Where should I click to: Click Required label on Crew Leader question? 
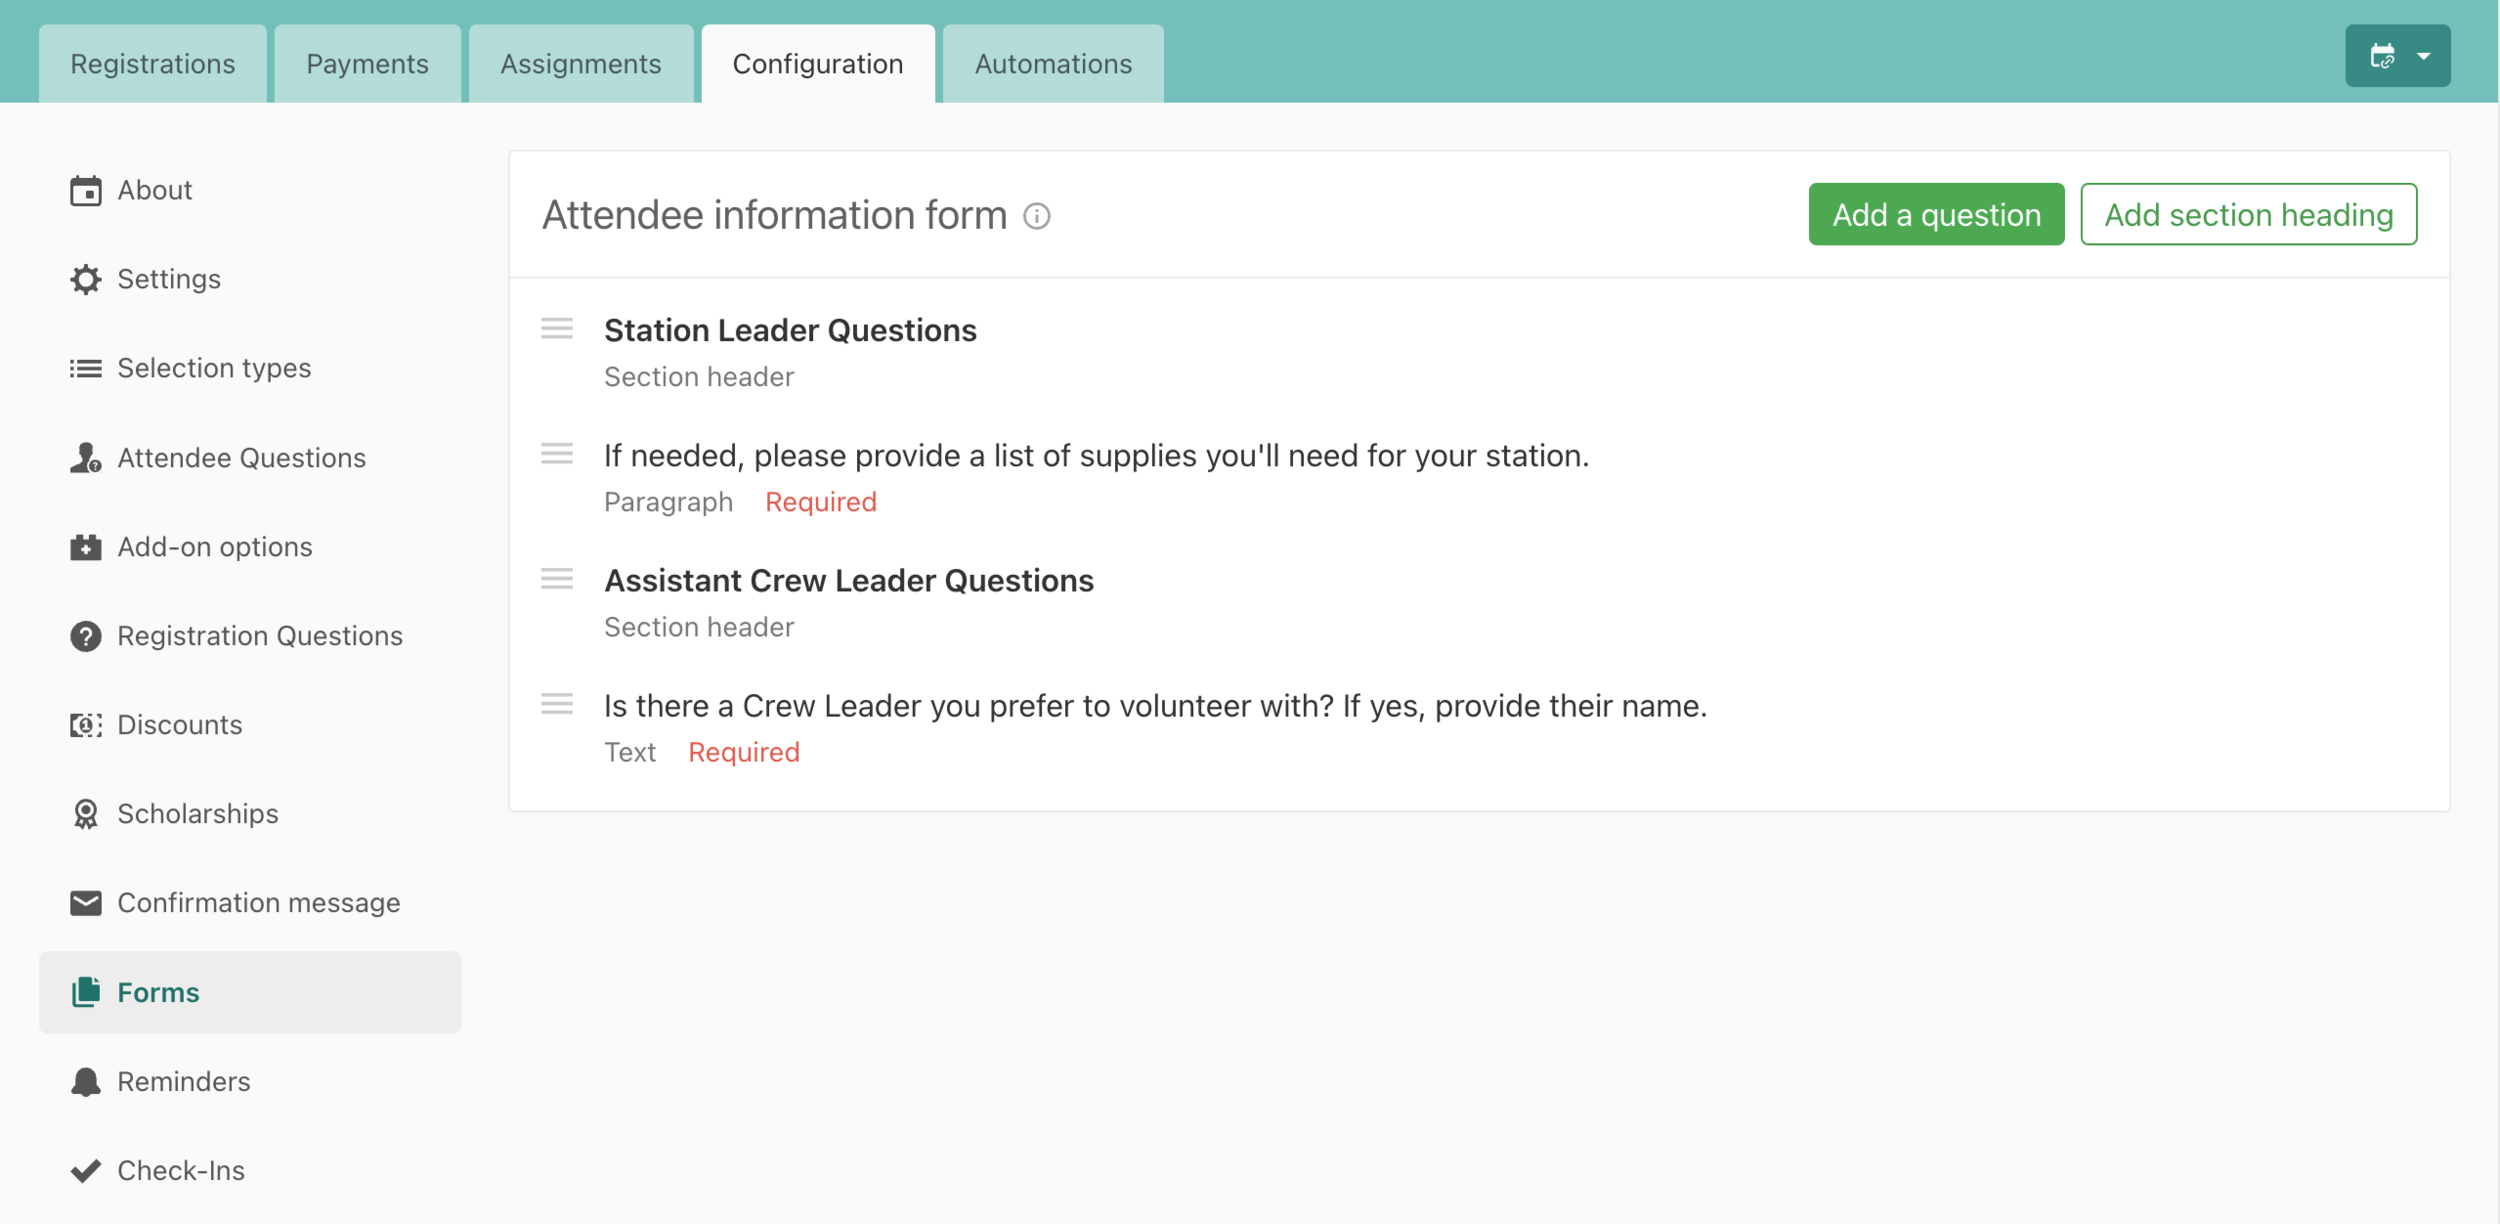[x=744, y=752]
